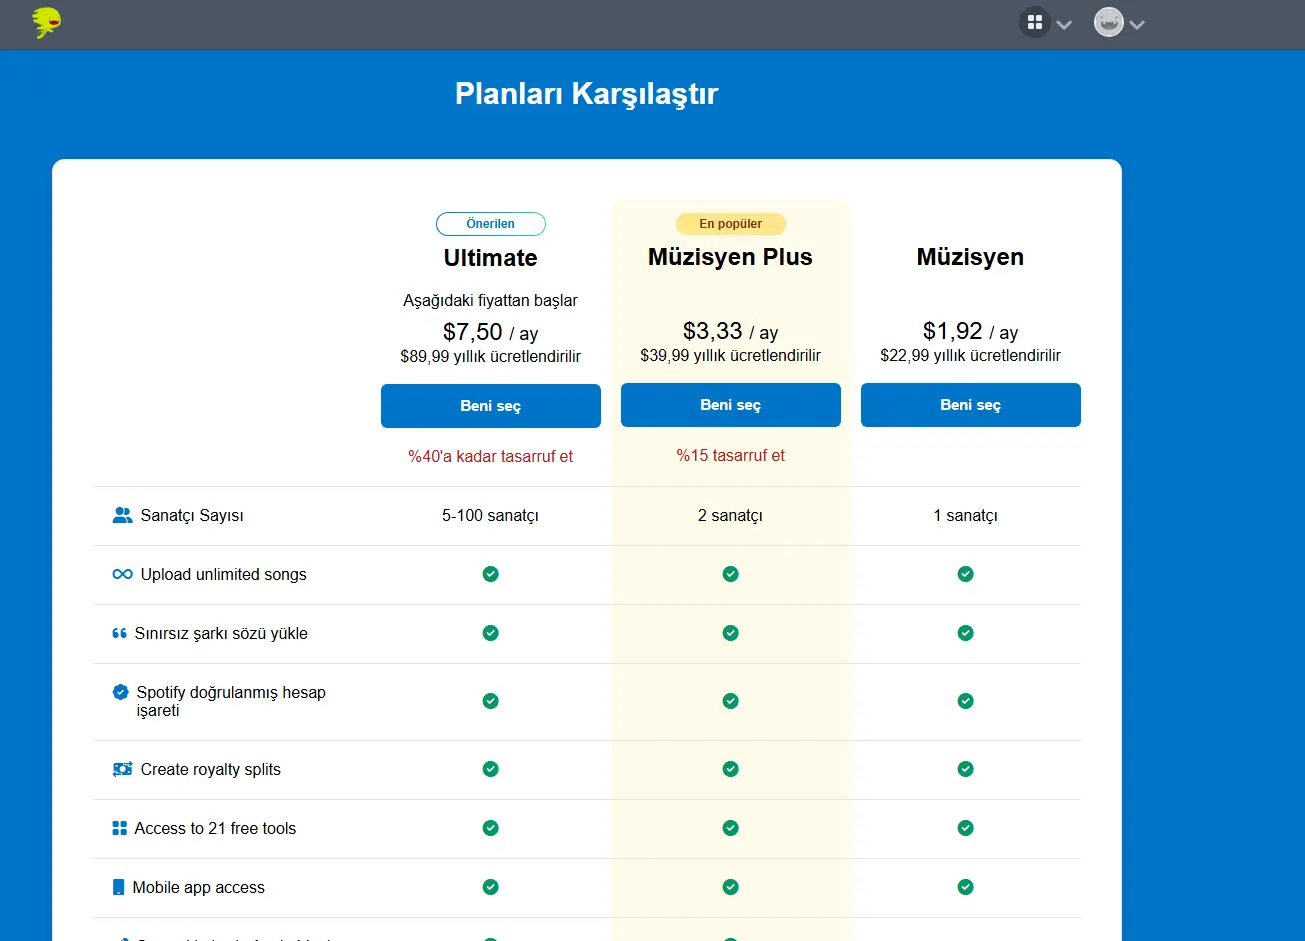Click the Sınırsız şarkı sözü yükle label

pos(221,634)
